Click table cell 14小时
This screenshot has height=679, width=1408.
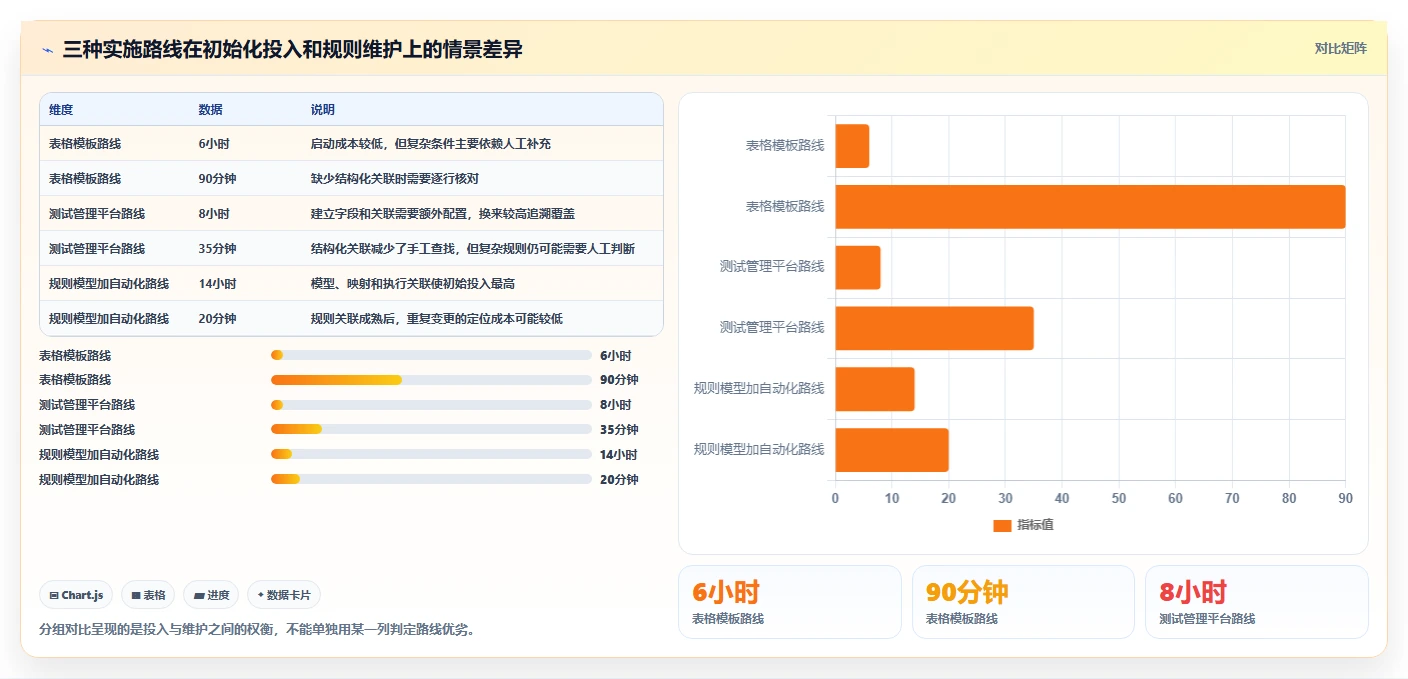(x=218, y=284)
